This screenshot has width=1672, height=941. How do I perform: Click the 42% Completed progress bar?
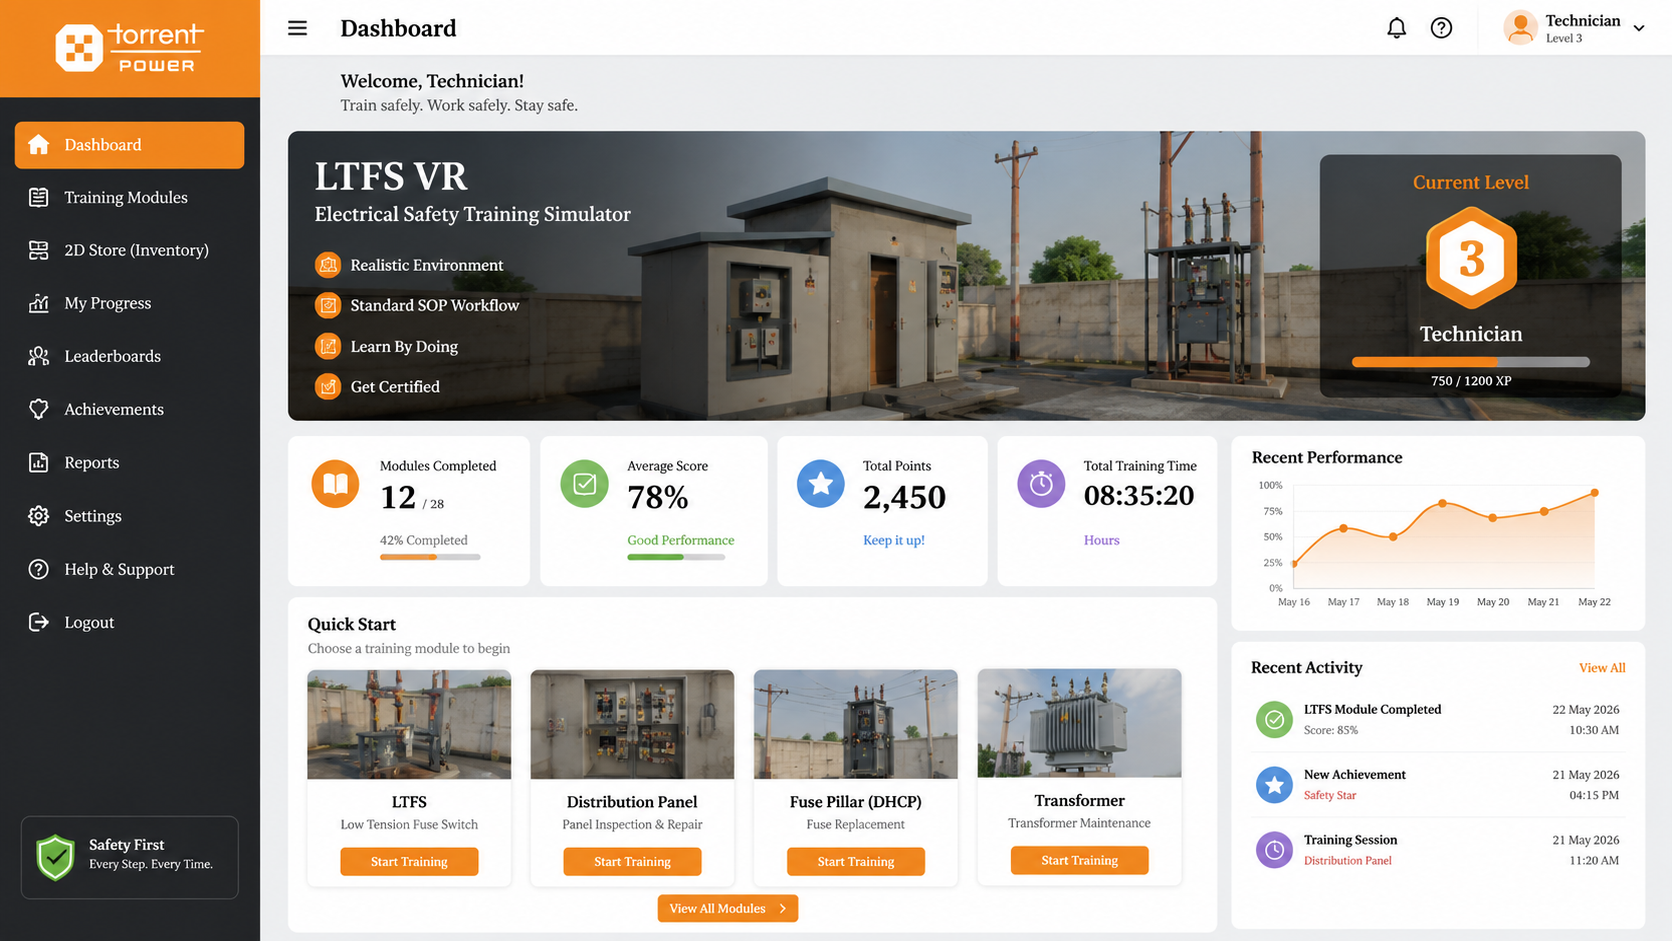tap(430, 557)
